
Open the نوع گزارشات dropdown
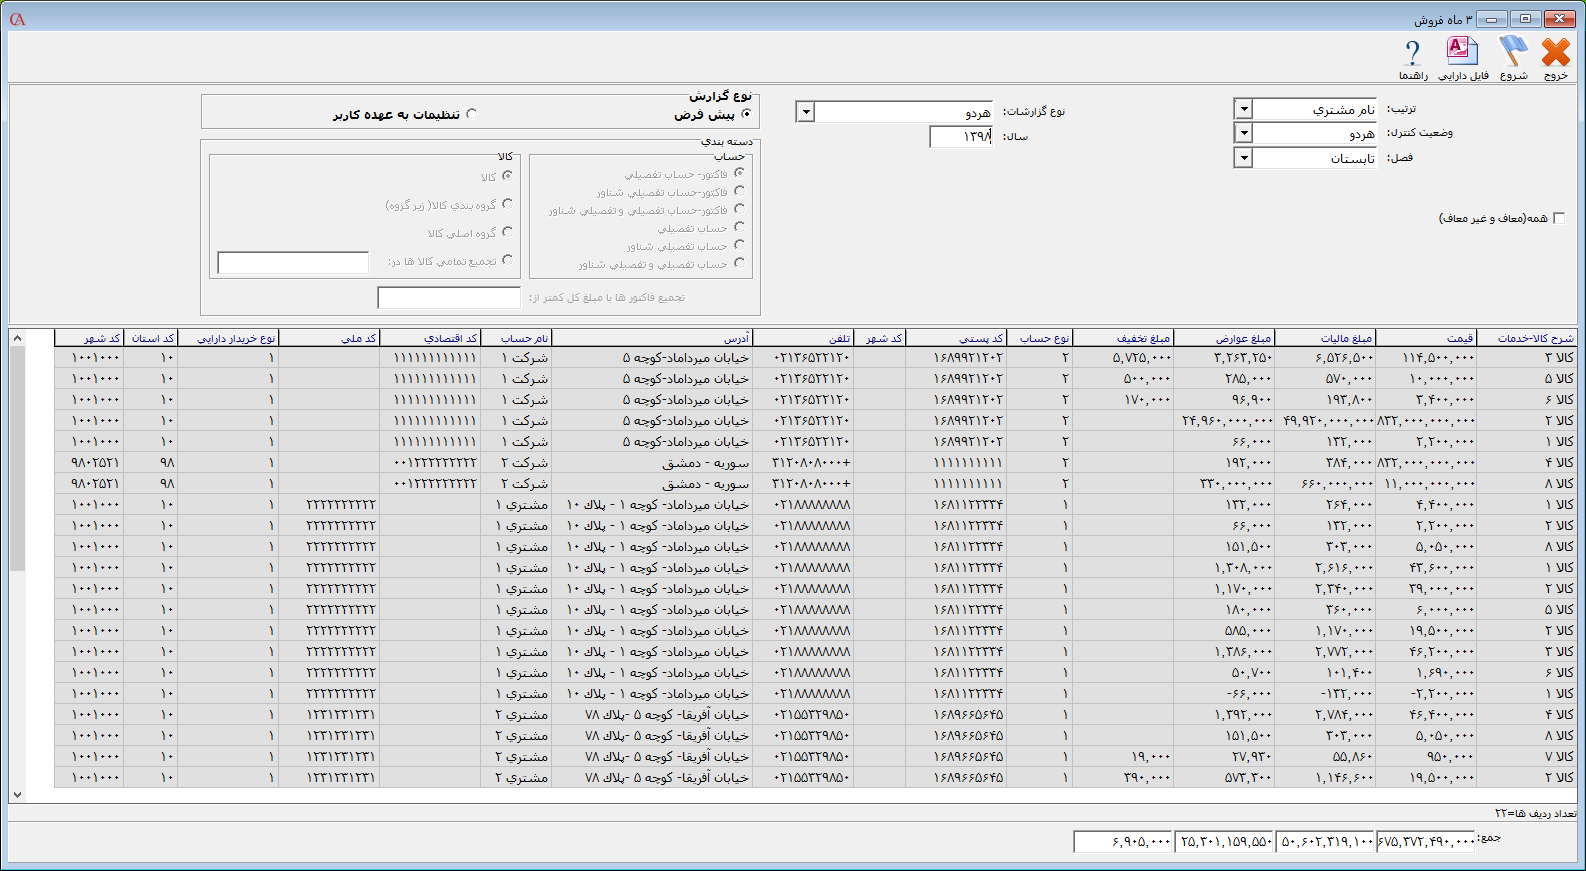805,112
